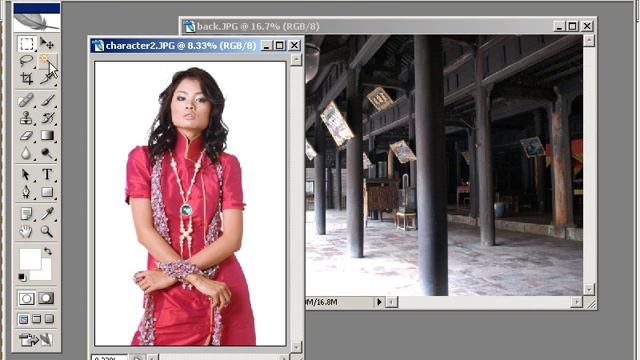This screenshot has height=360, width=640.
Task: Click left arrow of back.JPG horizontal scrollbar
Action: tap(391, 302)
